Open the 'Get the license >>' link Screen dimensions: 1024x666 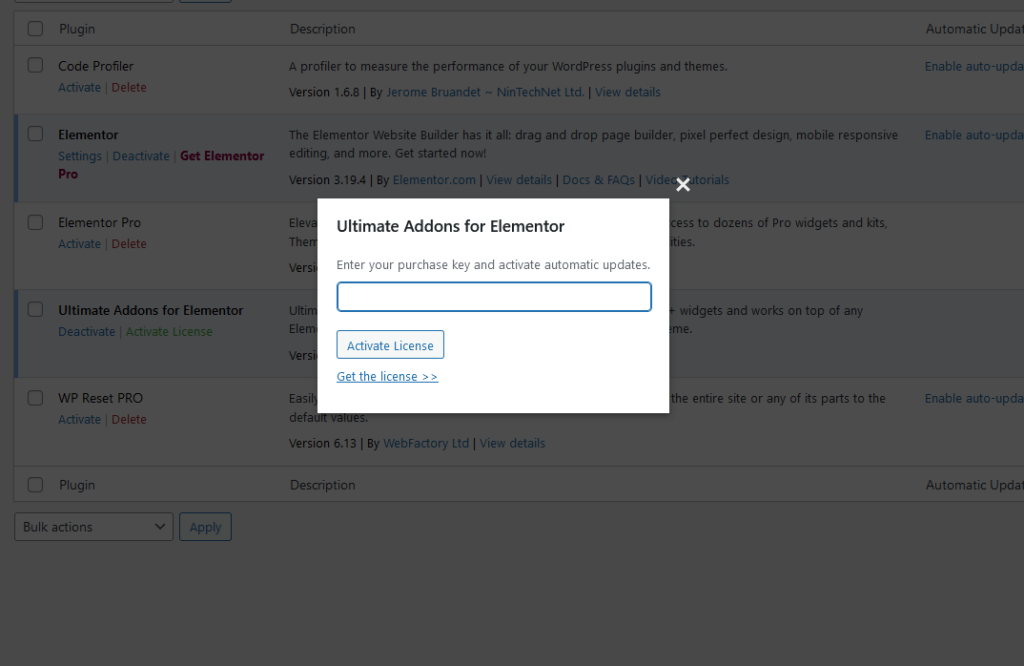point(387,377)
